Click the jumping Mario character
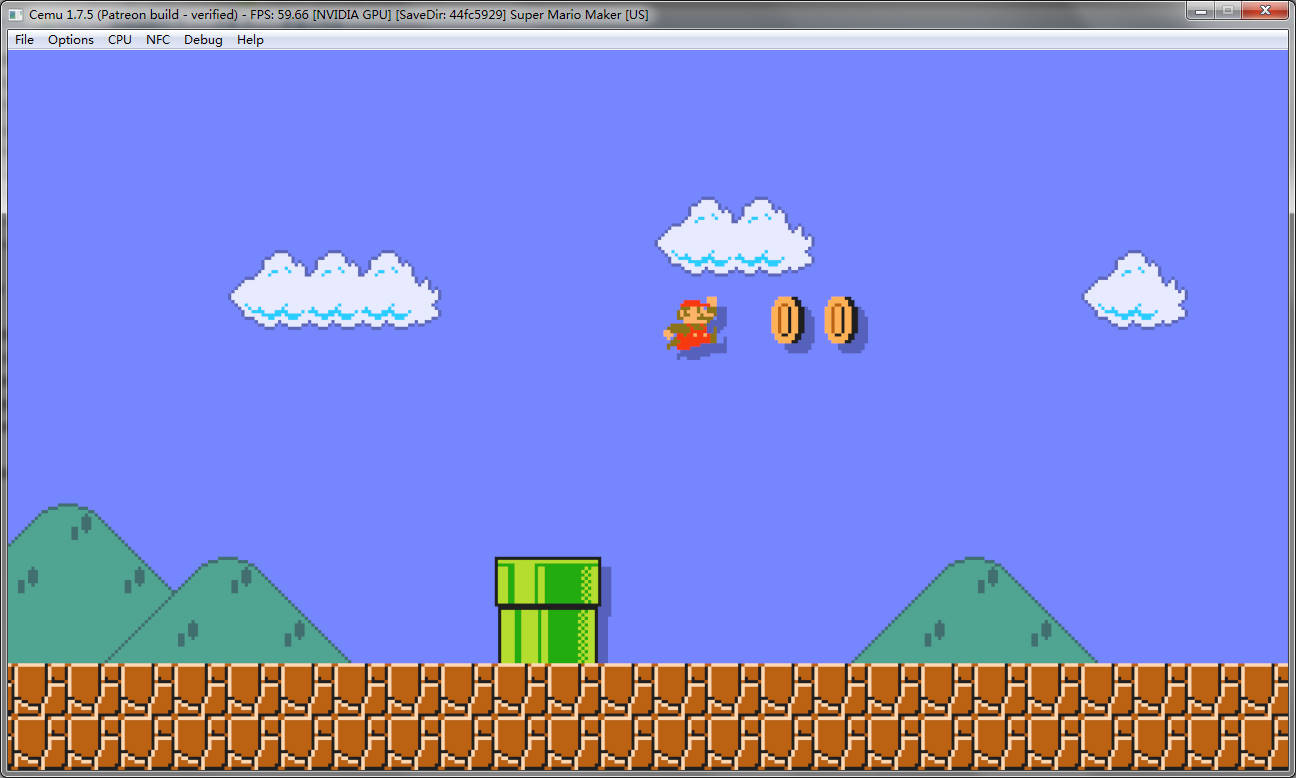This screenshot has width=1296, height=778. (x=692, y=323)
